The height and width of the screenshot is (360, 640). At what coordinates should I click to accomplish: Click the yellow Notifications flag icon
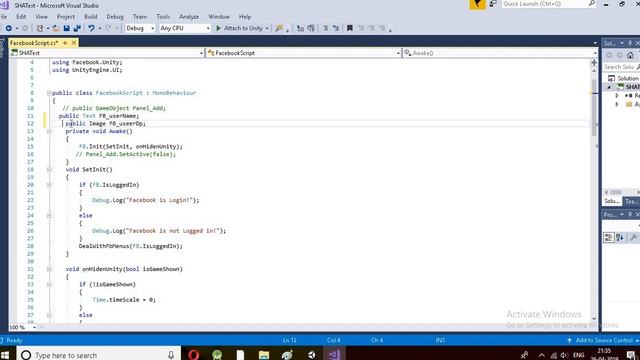click(x=477, y=4)
